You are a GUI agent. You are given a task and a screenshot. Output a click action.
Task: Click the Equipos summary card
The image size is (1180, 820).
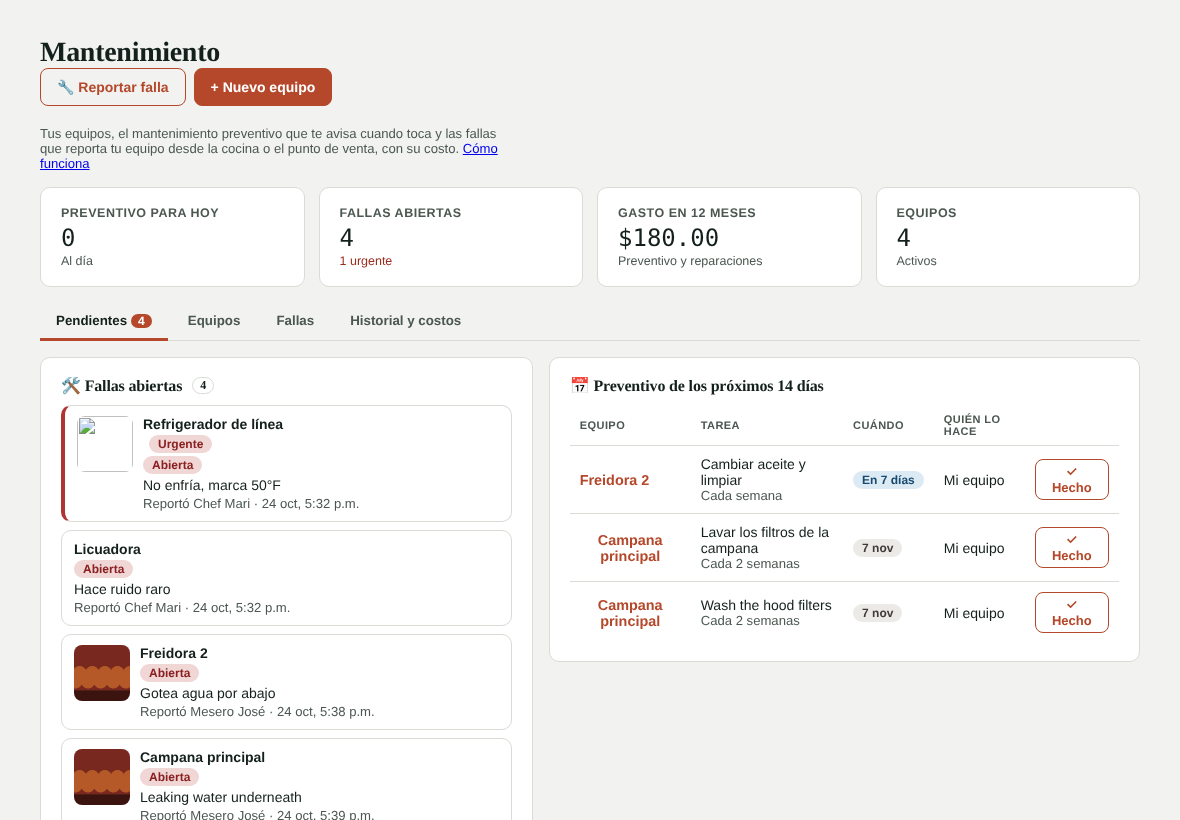coord(1008,237)
